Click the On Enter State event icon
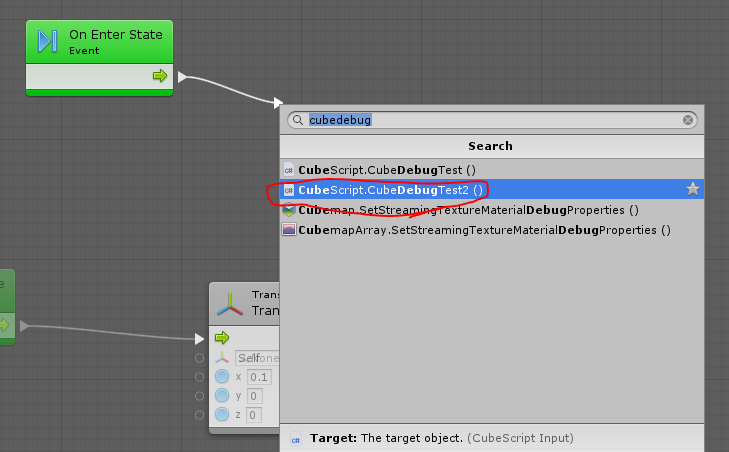Viewport: 729px width, 452px height. (47, 41)
